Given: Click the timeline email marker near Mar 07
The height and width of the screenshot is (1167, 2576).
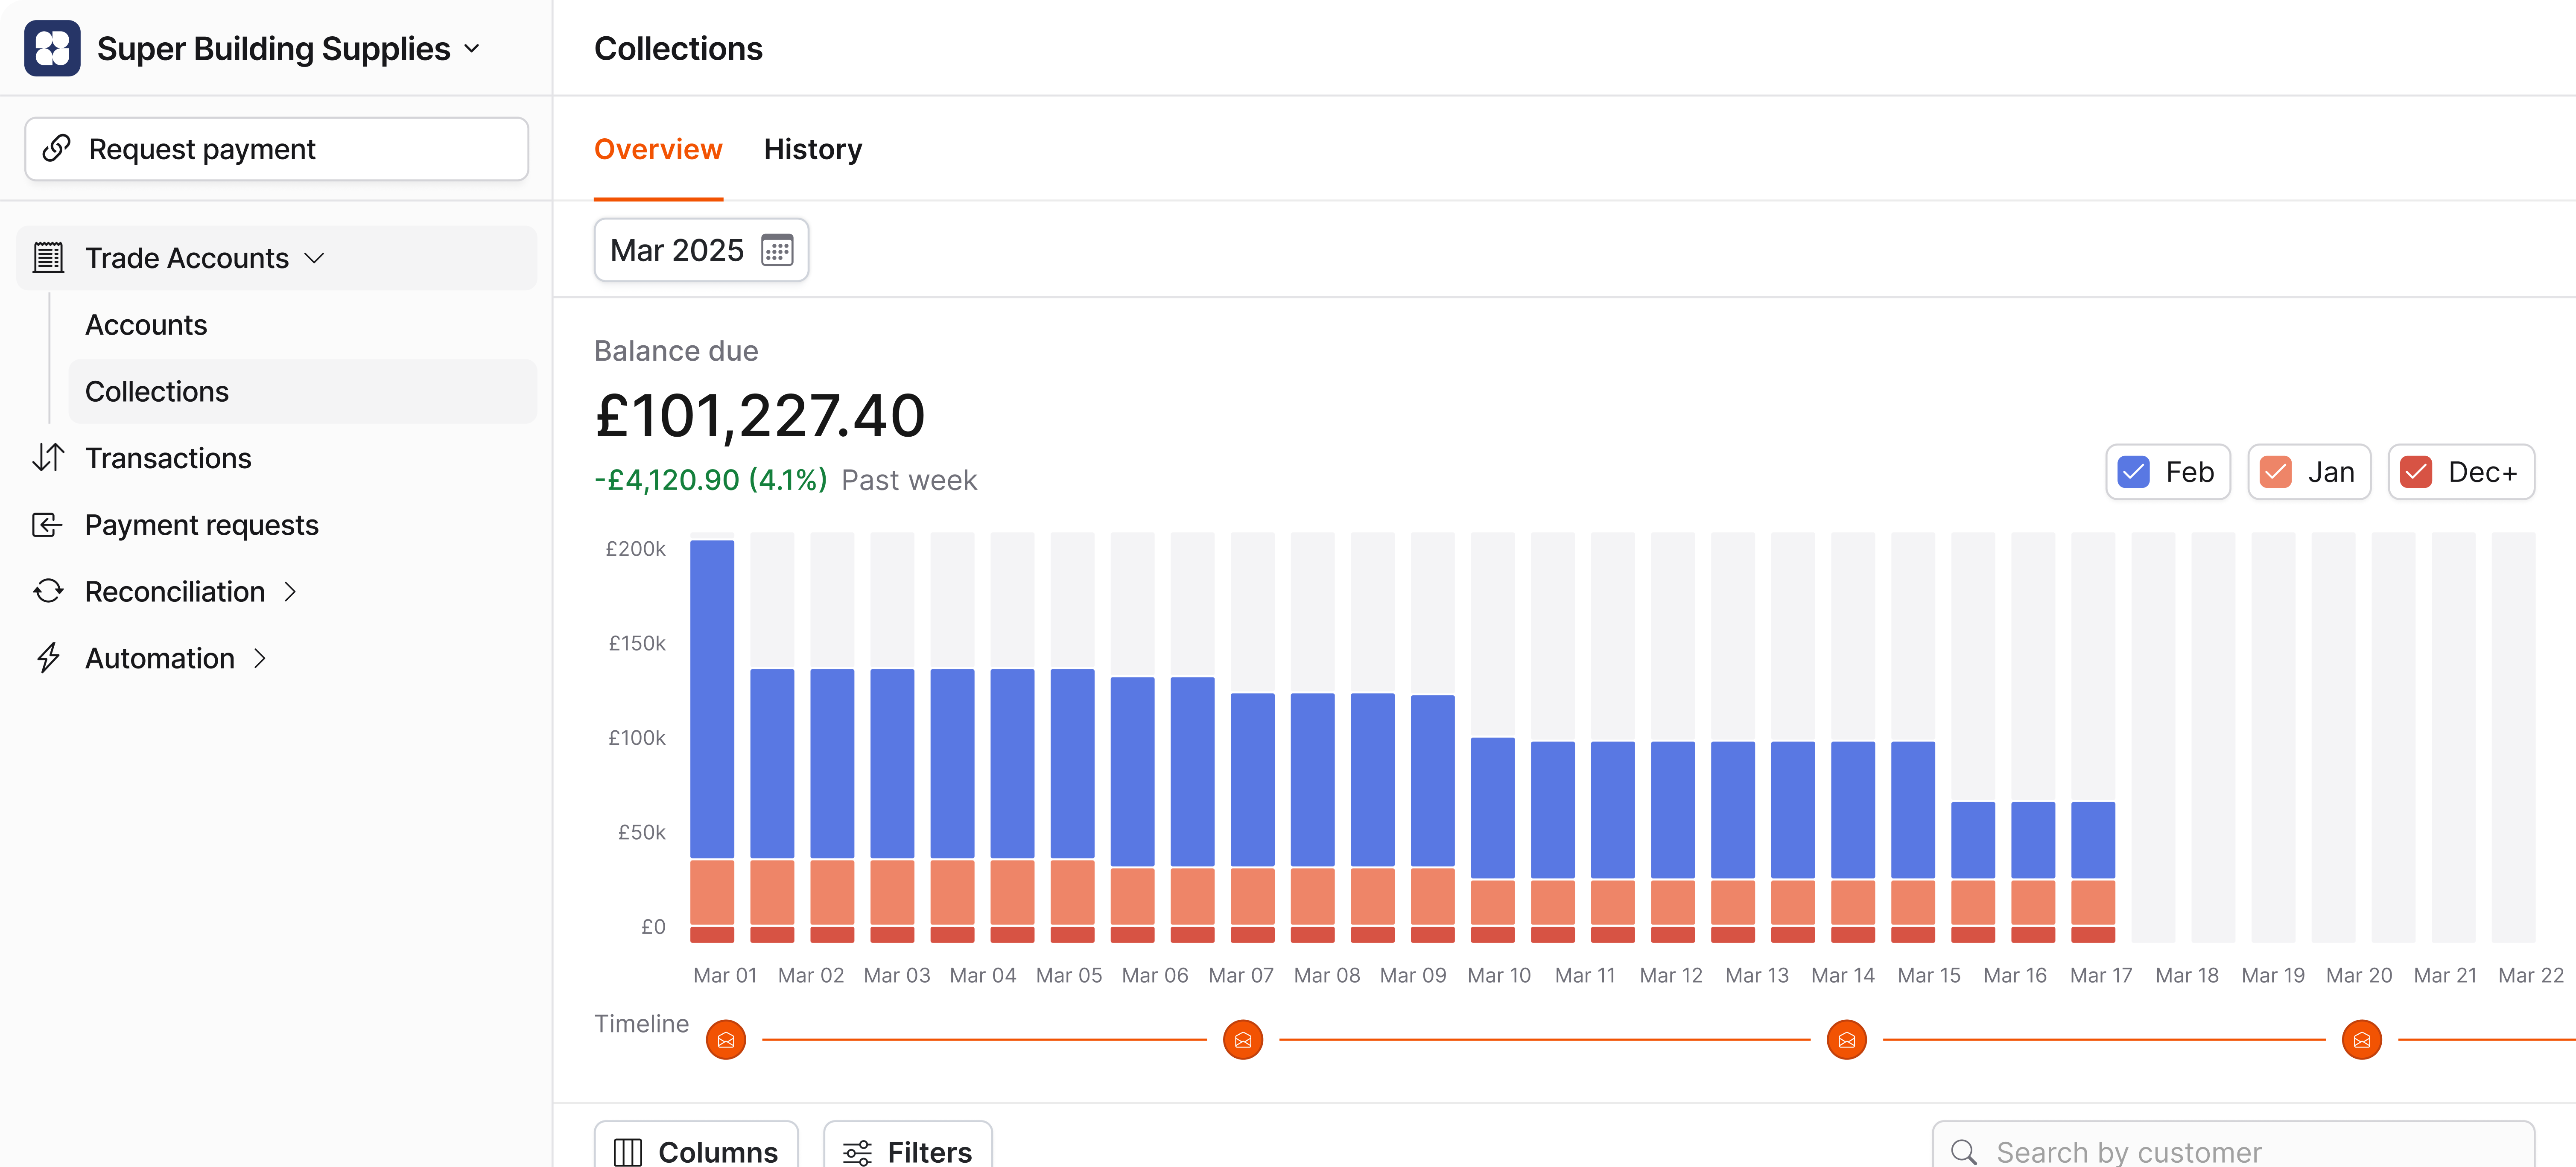Looking at the screenshot, I should (1243, 1040).
